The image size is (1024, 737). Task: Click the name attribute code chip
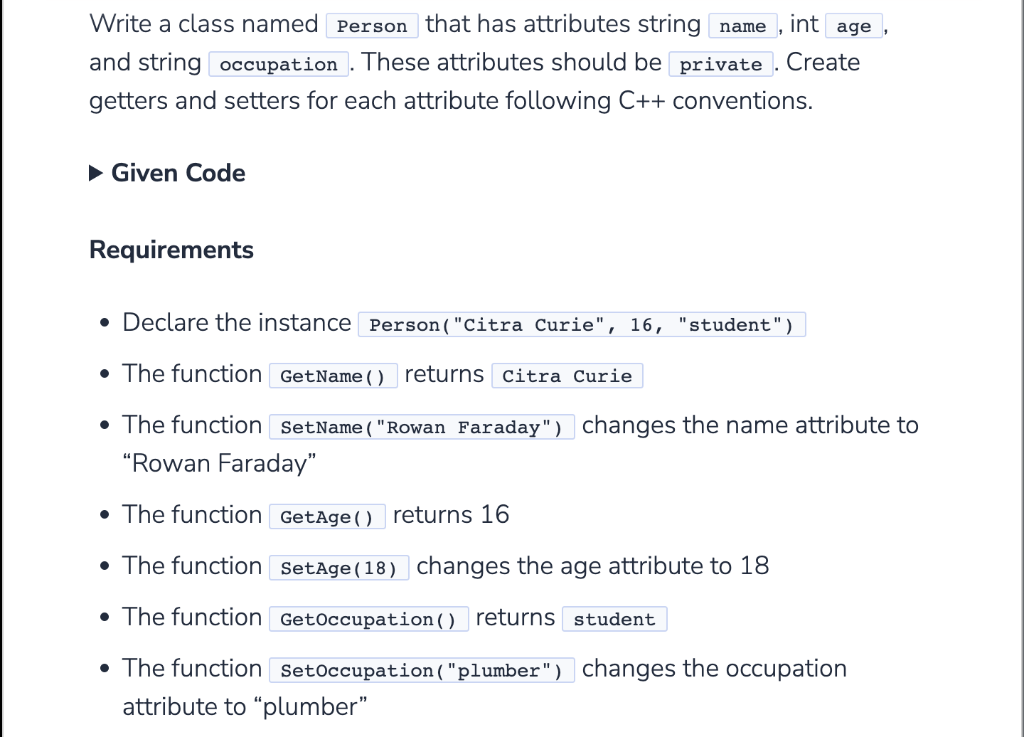742,26
